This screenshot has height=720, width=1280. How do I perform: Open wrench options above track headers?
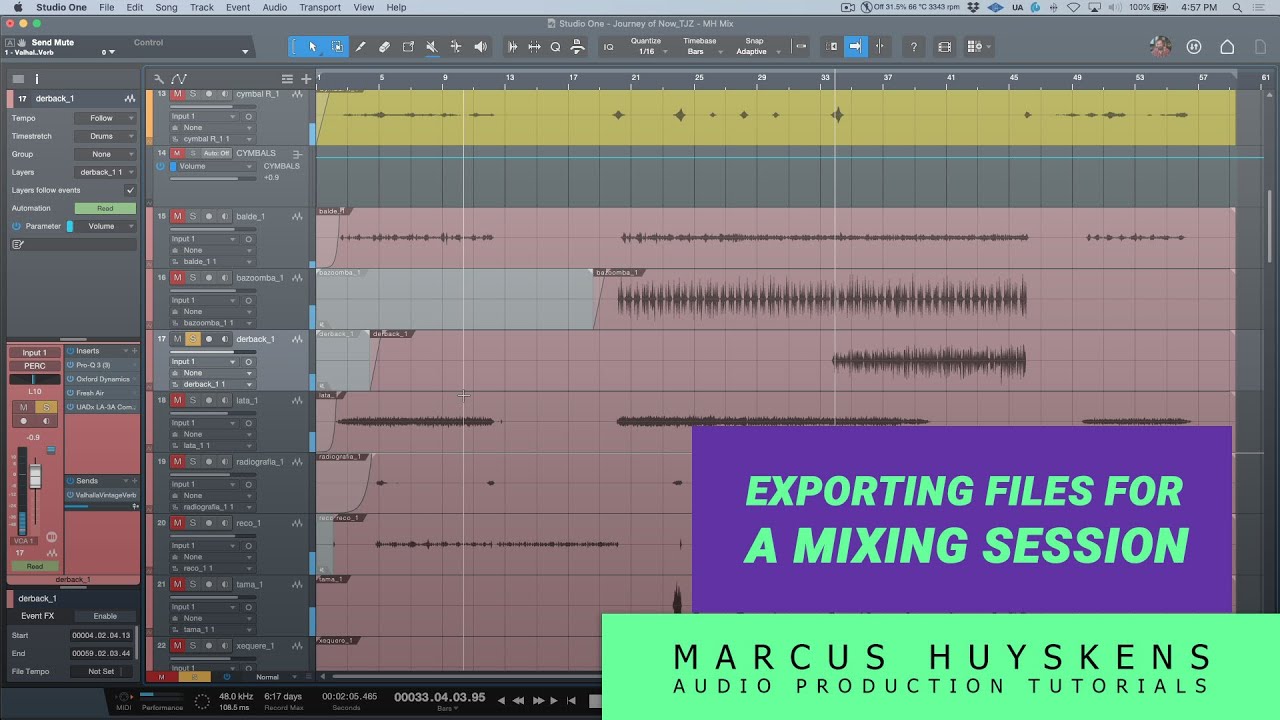159,79
